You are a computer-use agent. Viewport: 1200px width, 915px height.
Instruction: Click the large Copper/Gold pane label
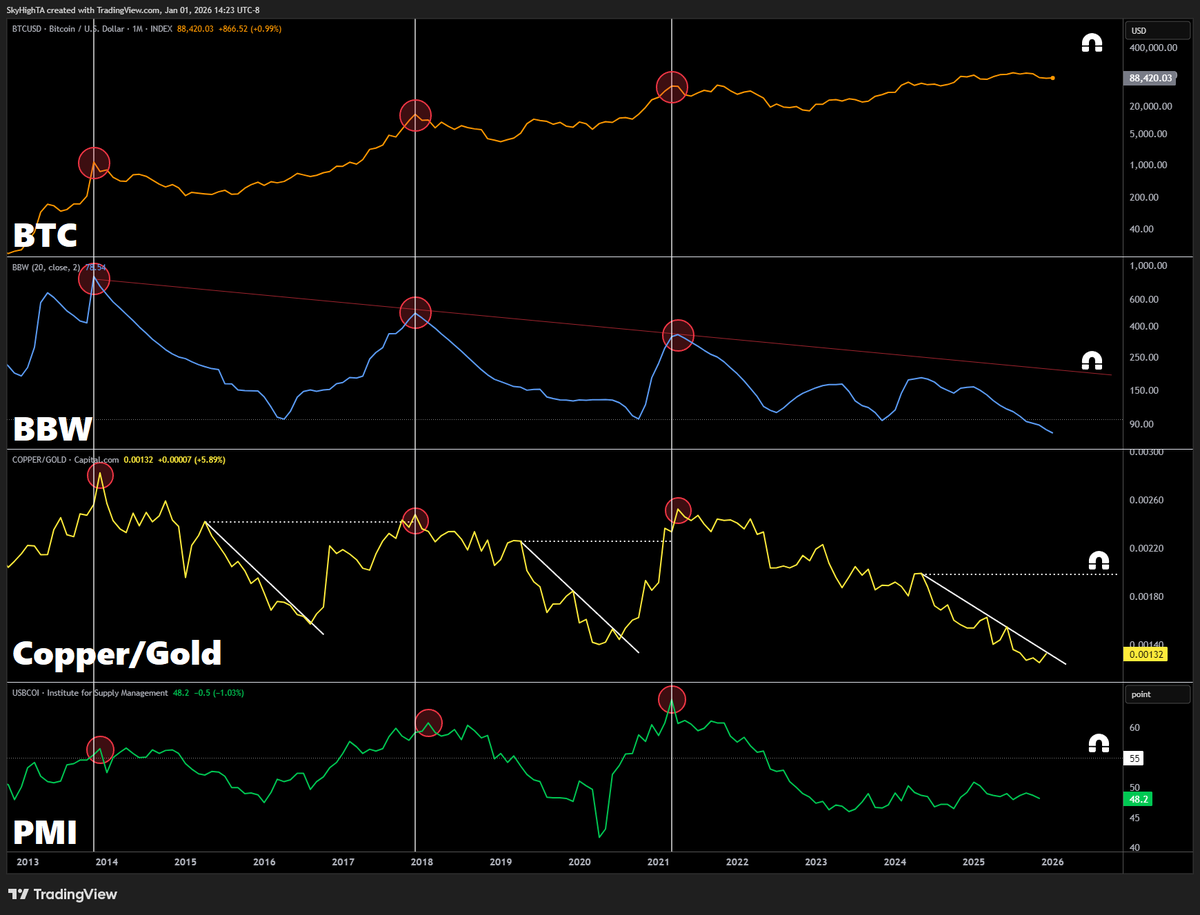(x=116, y=654)
